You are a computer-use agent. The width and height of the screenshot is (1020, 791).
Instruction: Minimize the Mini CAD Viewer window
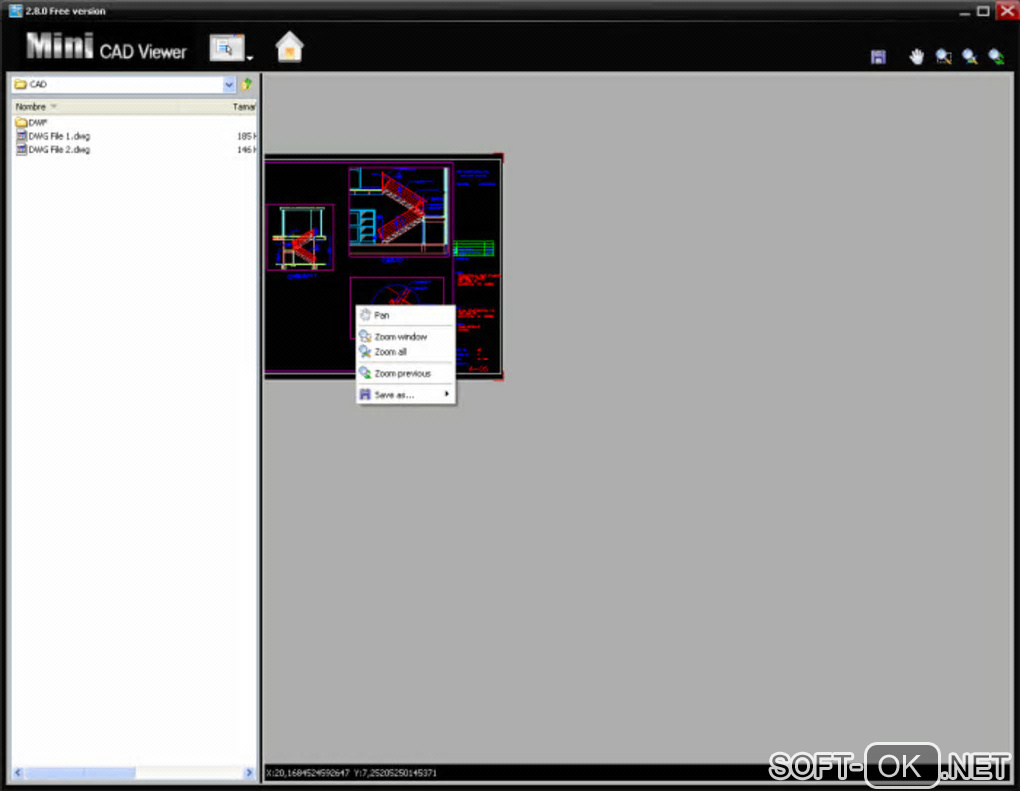(x=965, y=11)
